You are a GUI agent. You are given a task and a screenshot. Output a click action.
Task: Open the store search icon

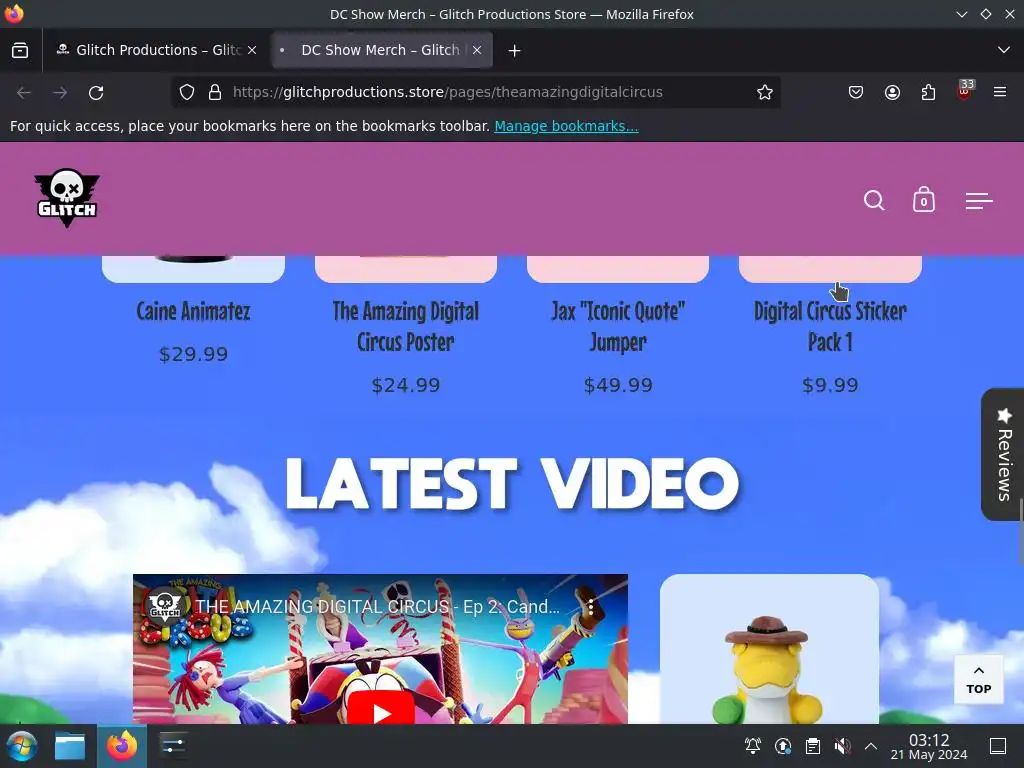(x=874, y=200)
